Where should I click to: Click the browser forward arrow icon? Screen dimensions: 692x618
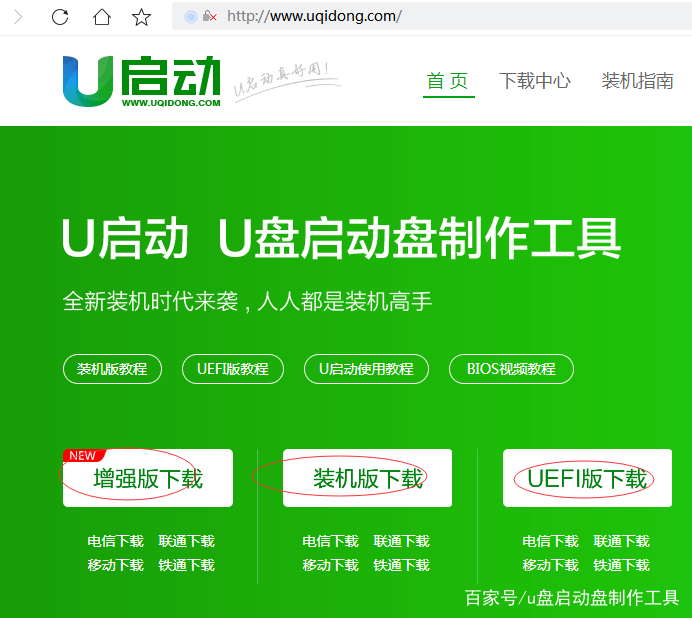(x=18, y=17)
